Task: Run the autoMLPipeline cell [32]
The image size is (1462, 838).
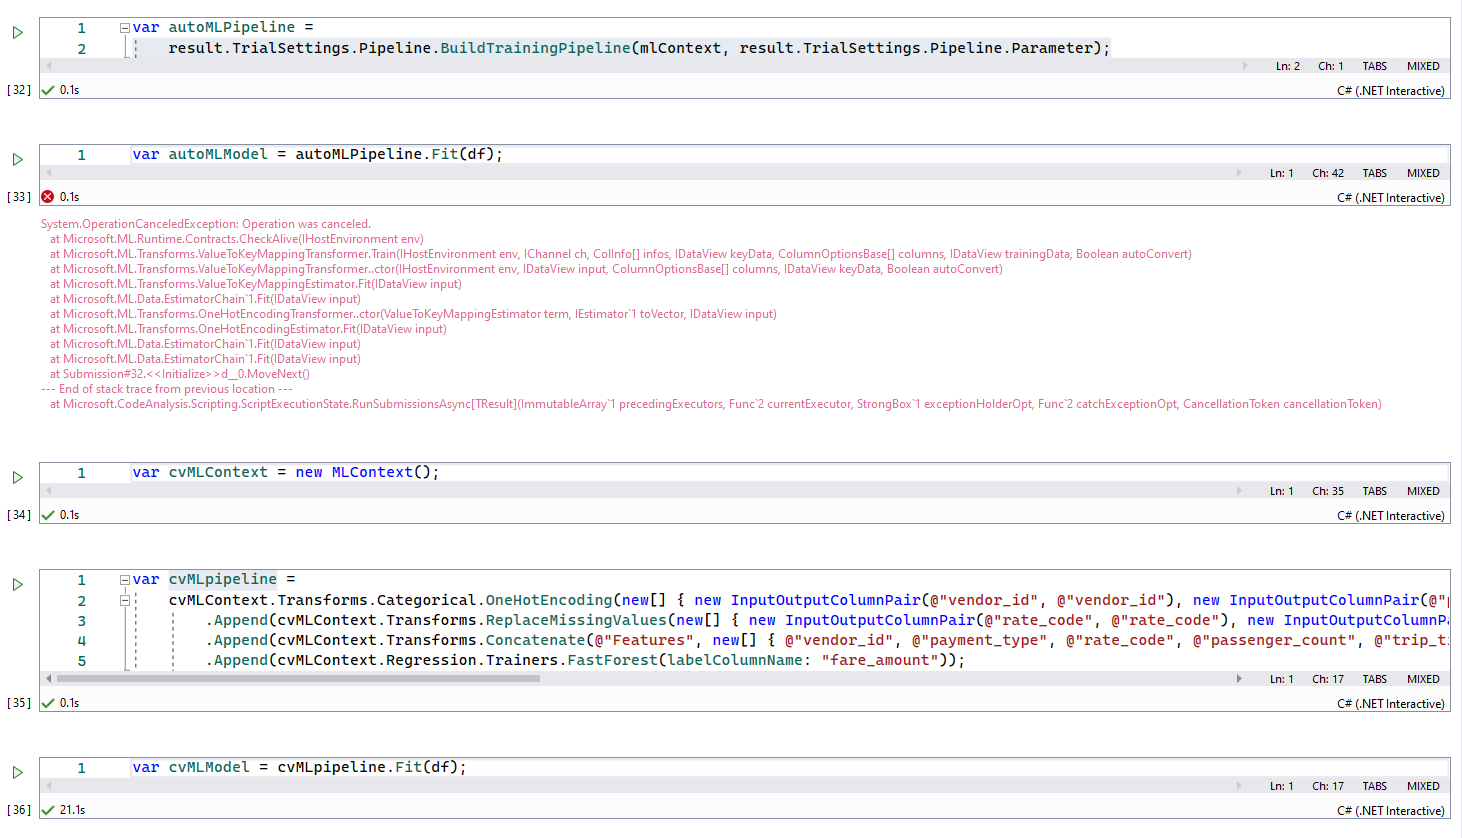Action: pyautogui.click(x=17, y=32)
